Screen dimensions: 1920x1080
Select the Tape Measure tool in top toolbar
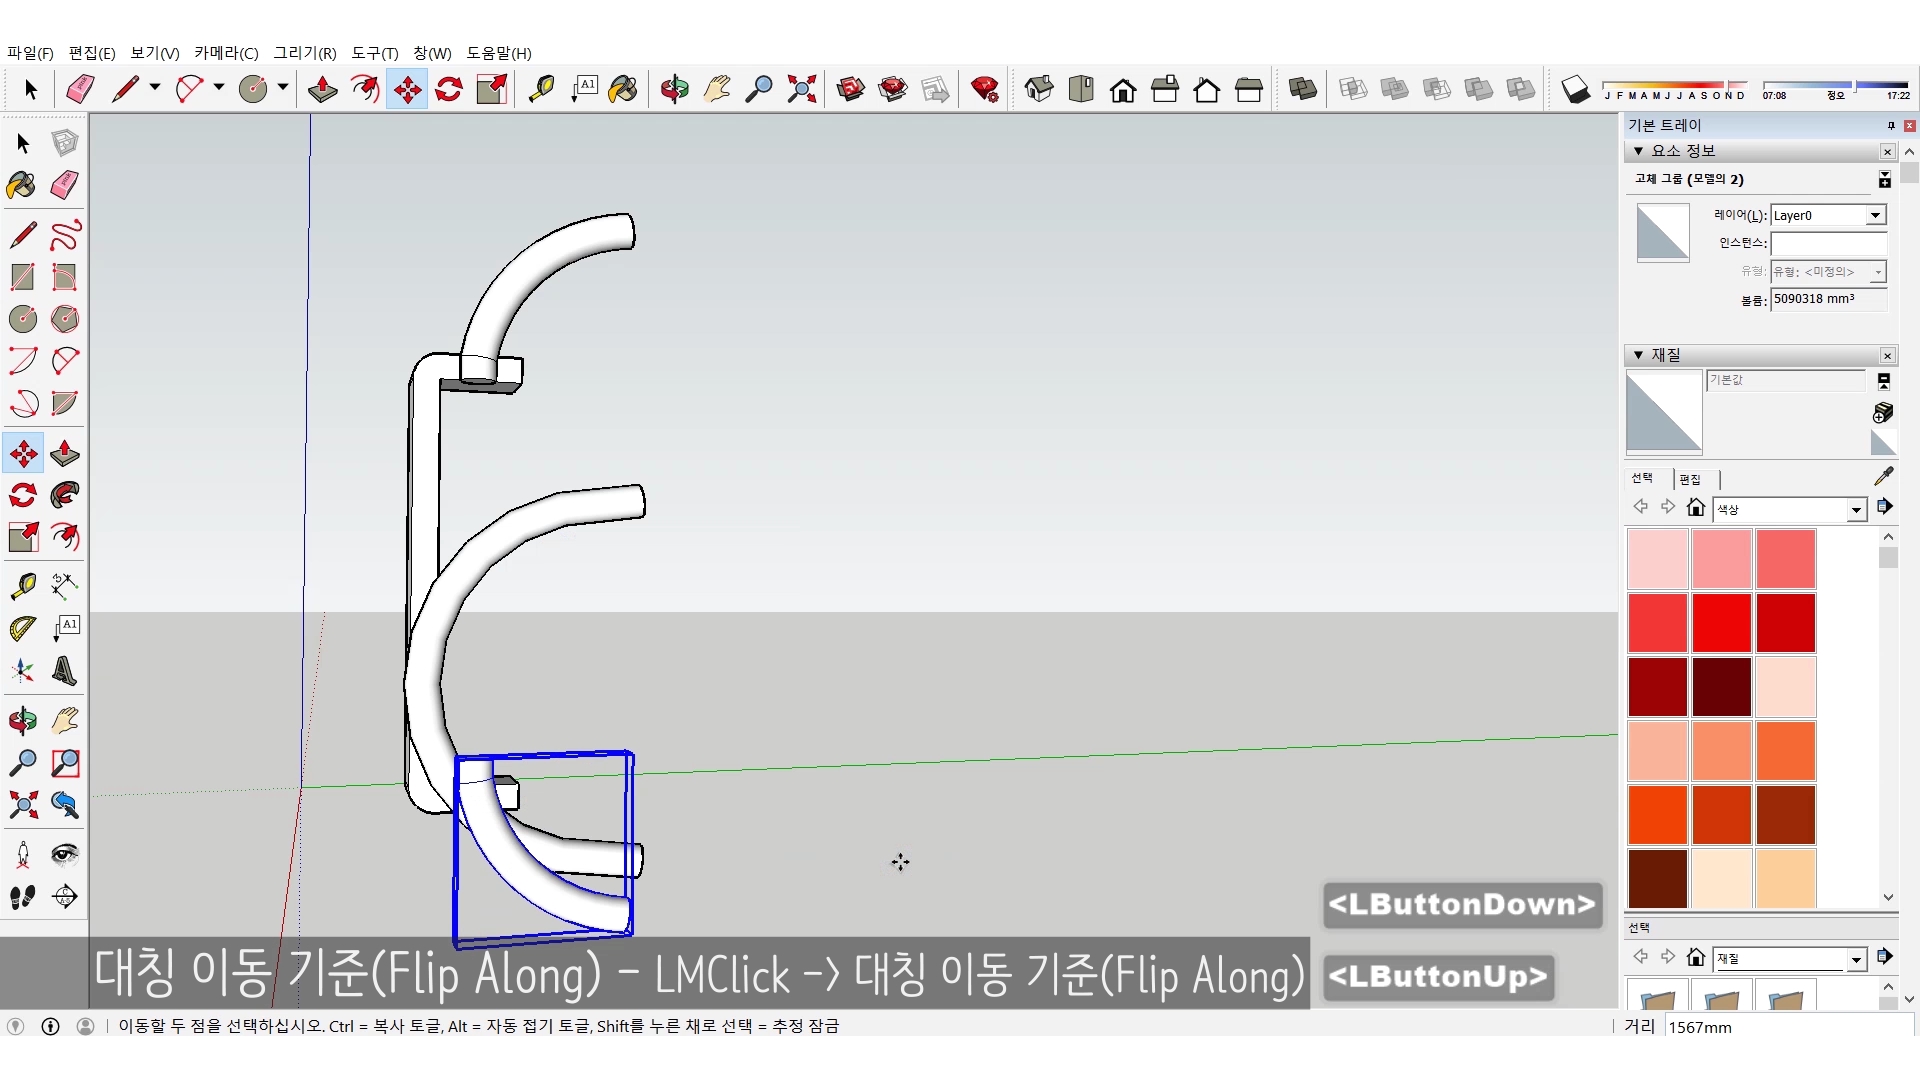[541, 89]
